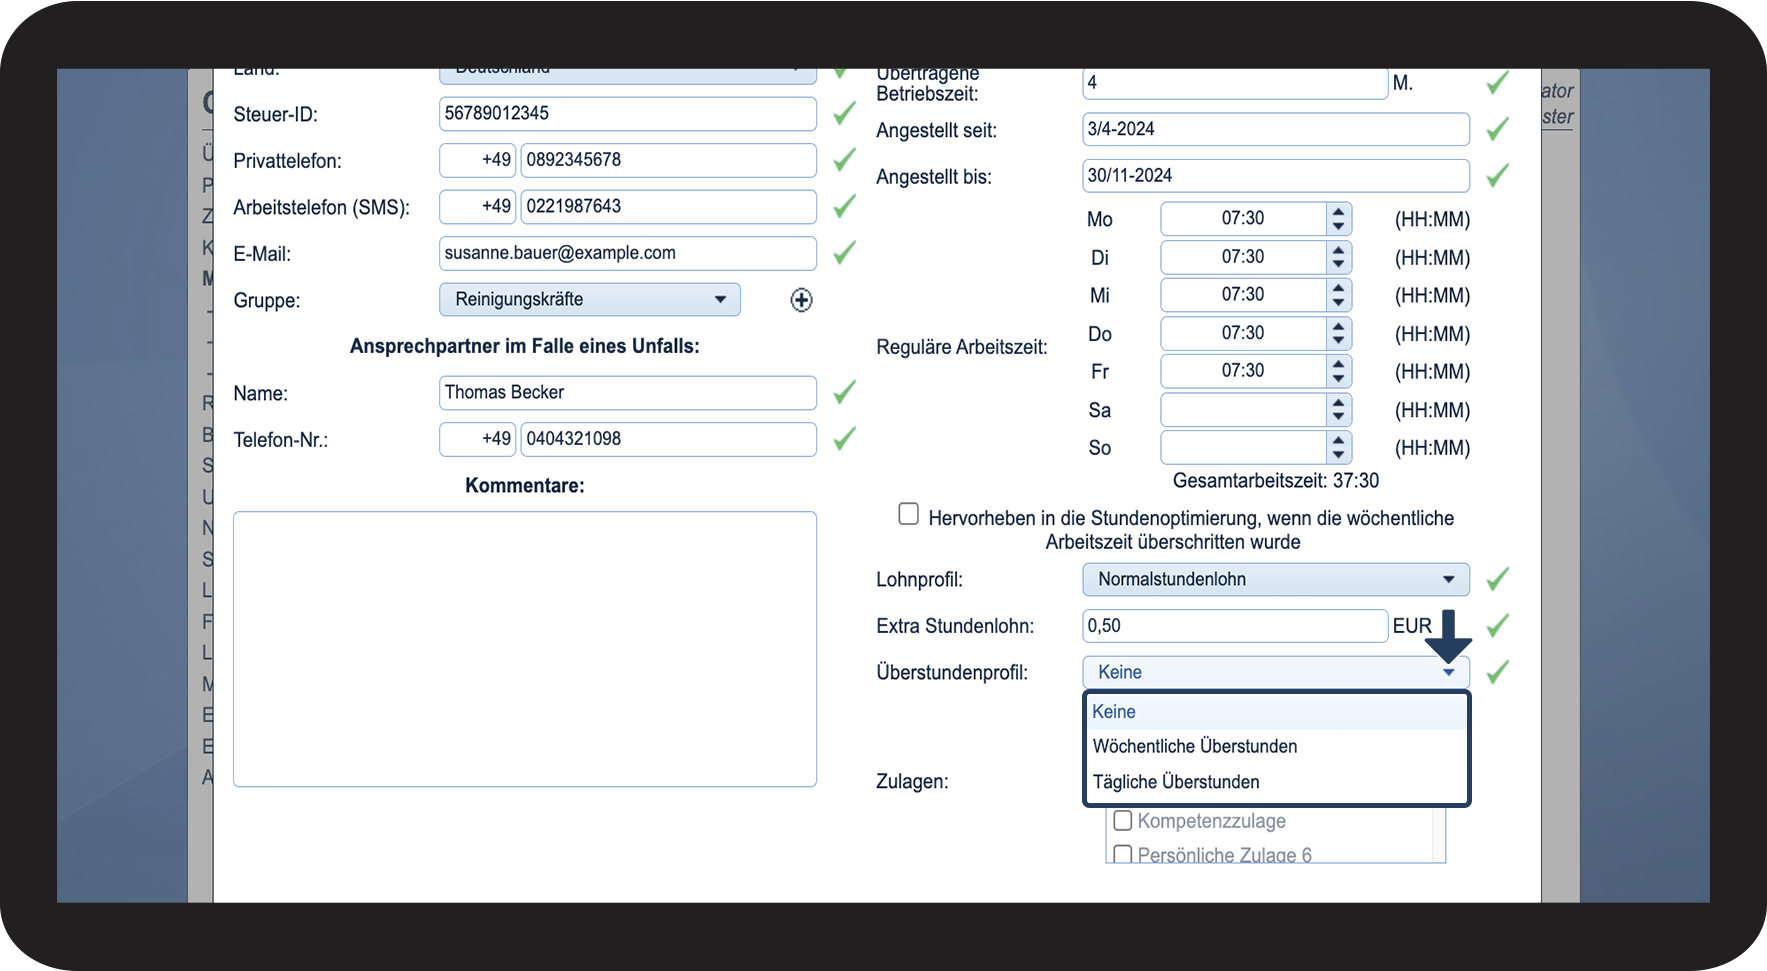
Task: Click green checkmark beside Steuer-ID
Action: tap(845, 113)
